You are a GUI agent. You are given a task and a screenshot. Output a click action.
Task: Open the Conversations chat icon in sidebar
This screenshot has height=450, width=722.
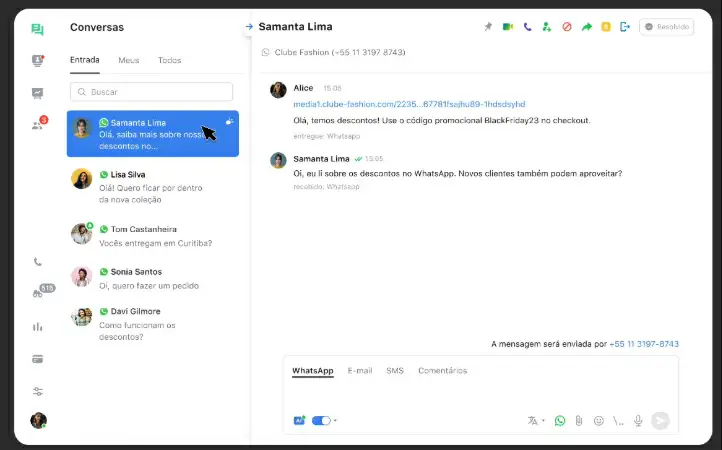(37, 30)
